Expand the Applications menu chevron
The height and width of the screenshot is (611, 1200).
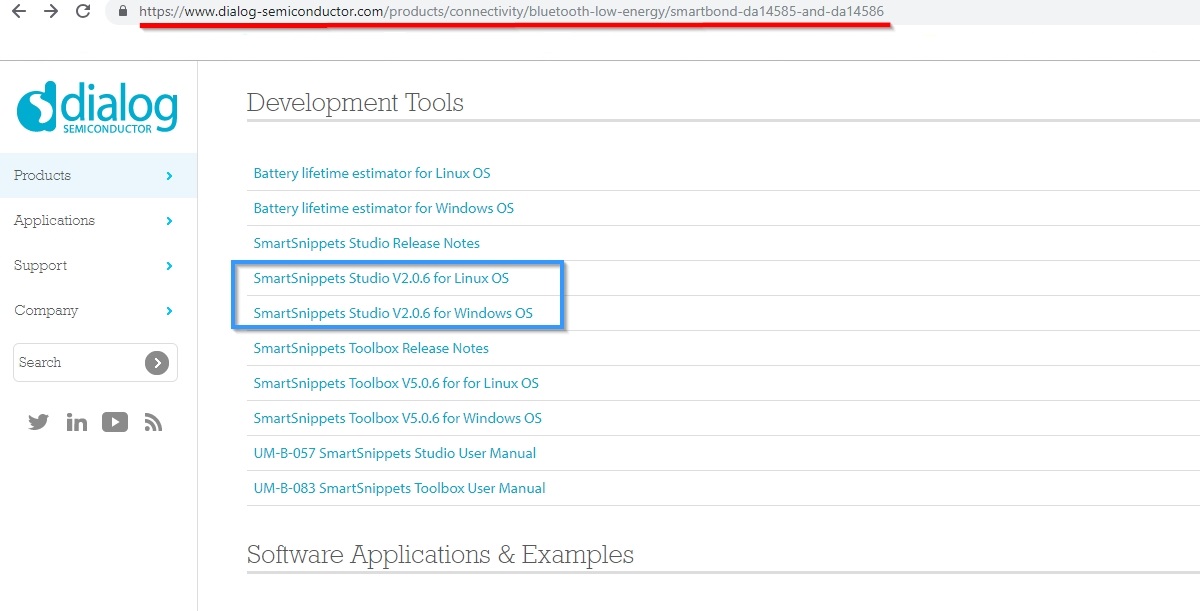(169, 221)
